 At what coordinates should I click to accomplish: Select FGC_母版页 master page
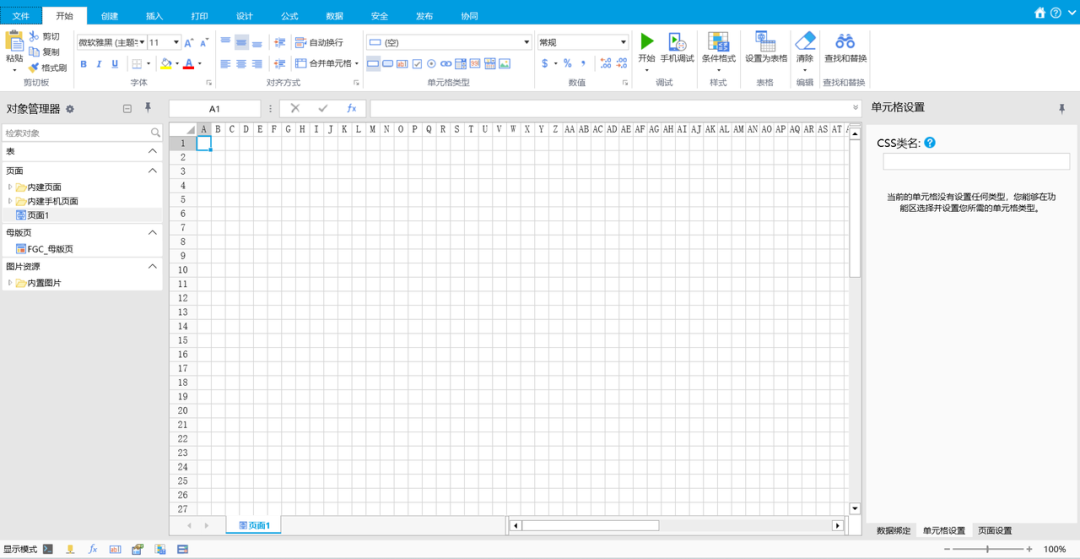[45, 249]
